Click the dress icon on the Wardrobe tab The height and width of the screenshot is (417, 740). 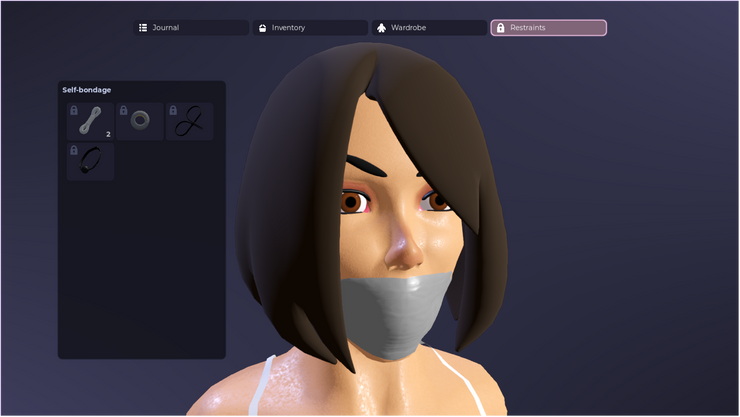(381, 28)
